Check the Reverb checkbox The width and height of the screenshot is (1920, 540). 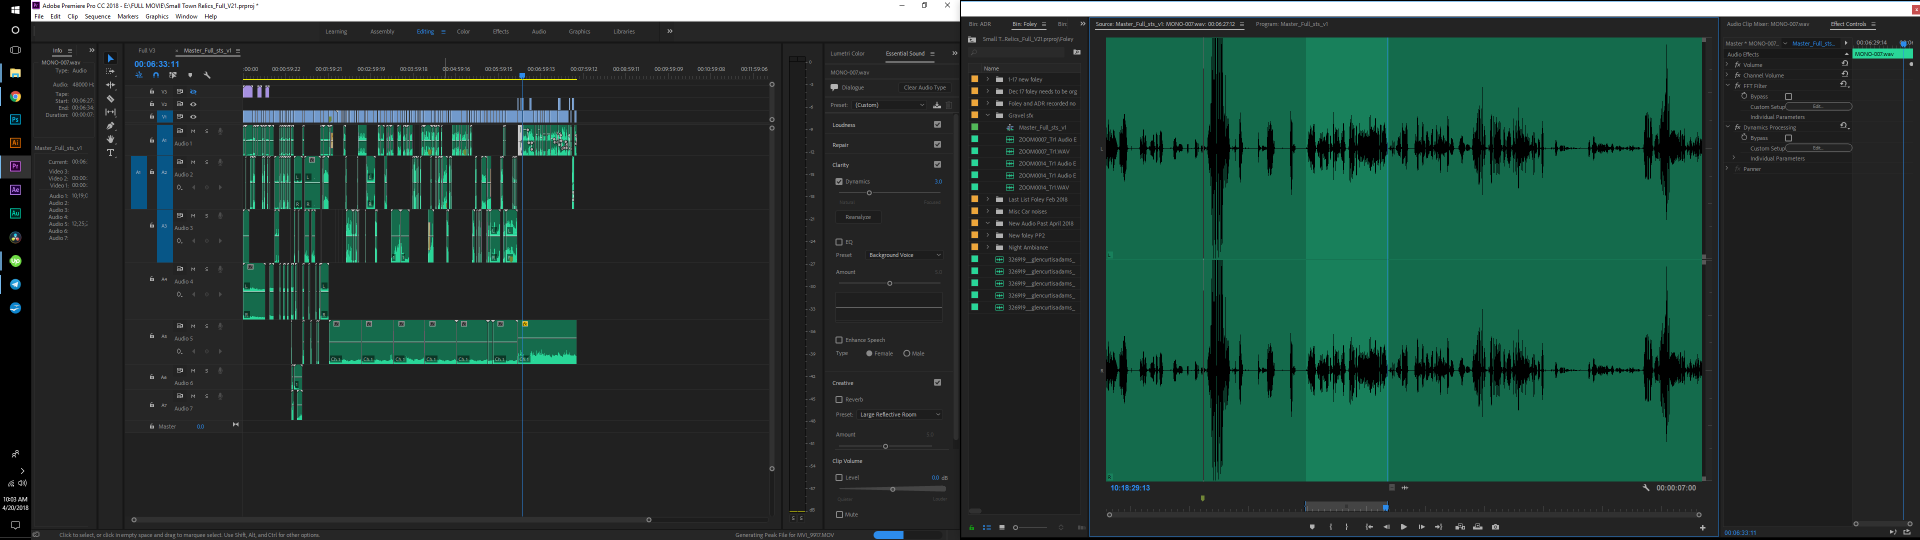839,399
